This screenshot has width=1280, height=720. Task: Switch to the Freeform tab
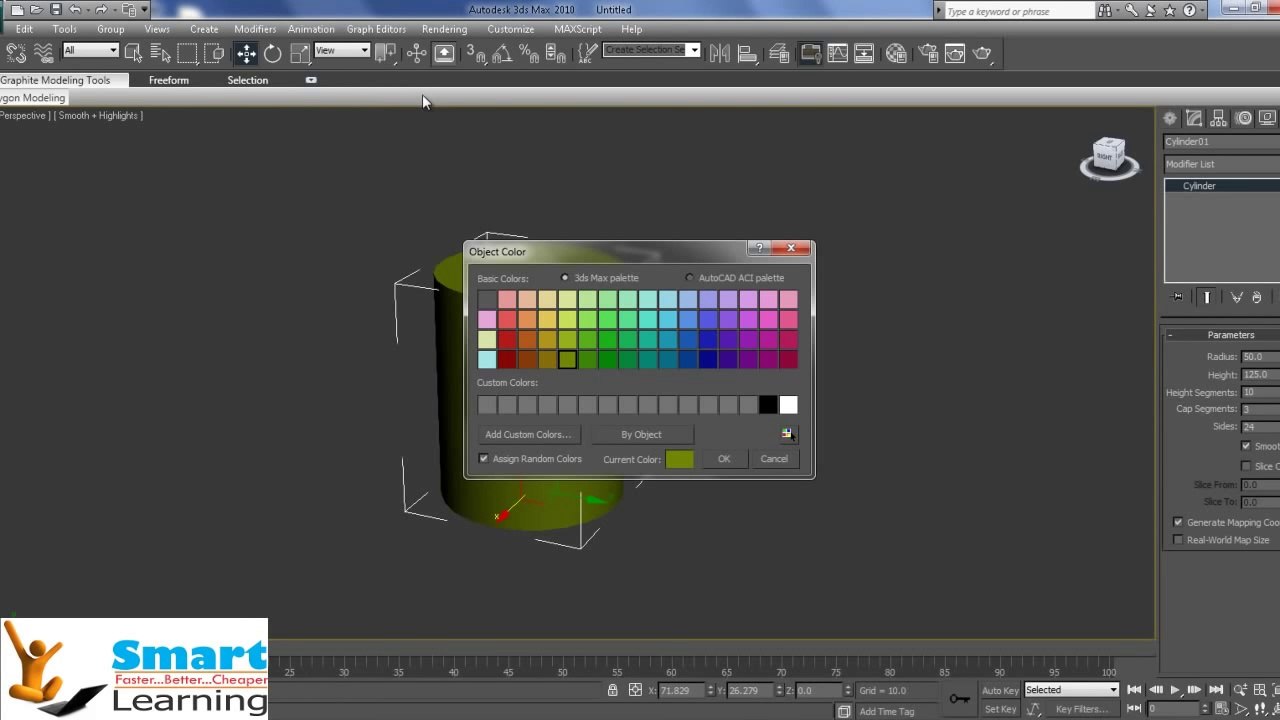(x=169, y=80)
